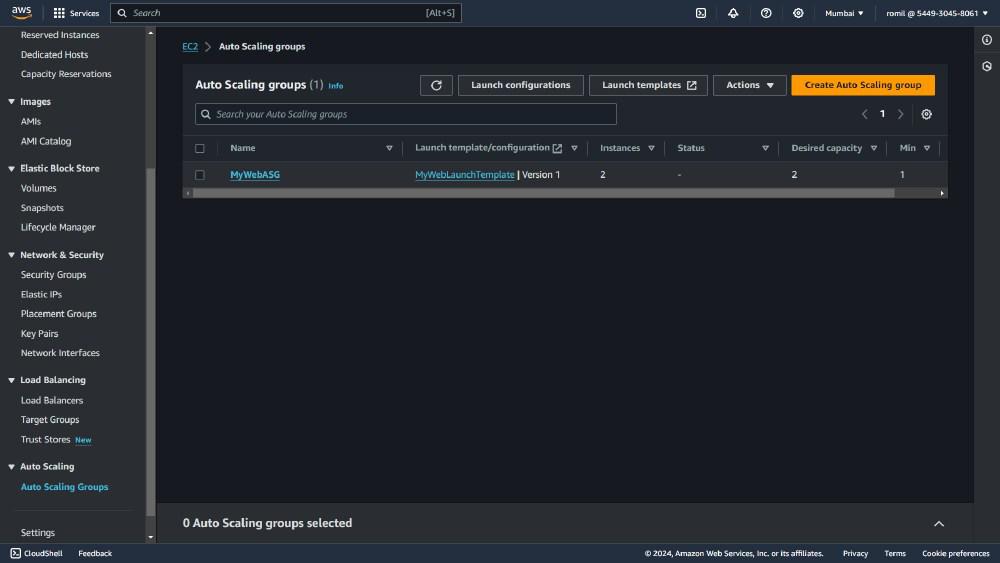Open Settings in sidebar
The height and width of the screenshot is (563, 1000).
38,532
